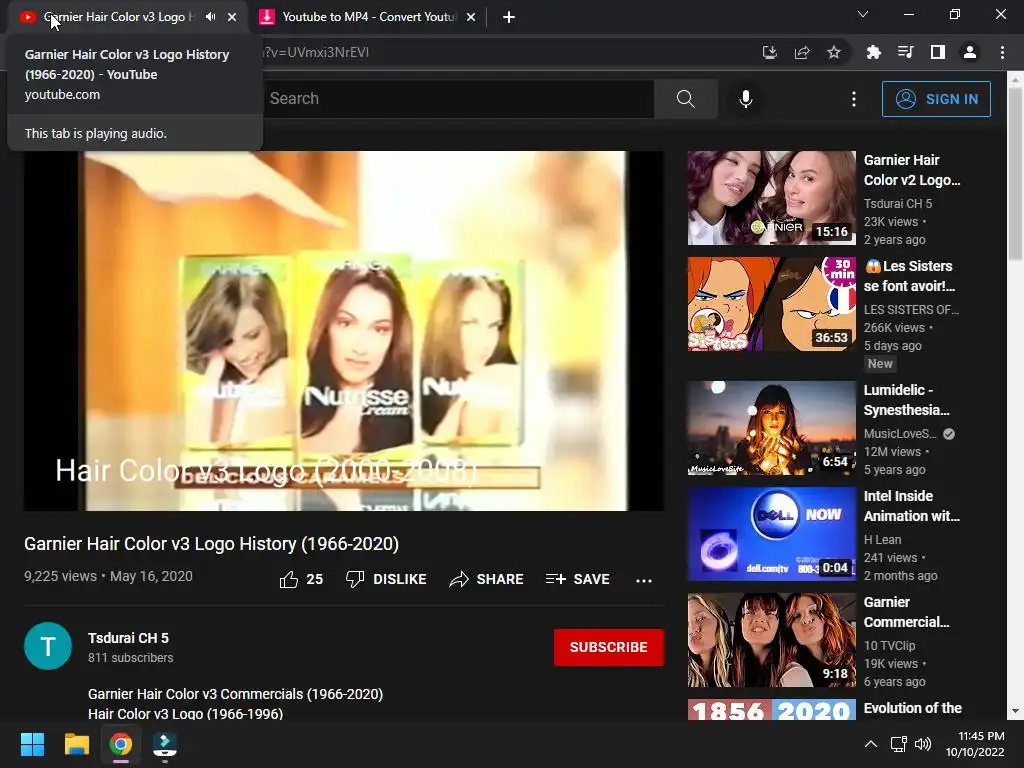Open the Chrome three-dot menu
This screenshot has height=768, width=1024.
coord(1002,52)
